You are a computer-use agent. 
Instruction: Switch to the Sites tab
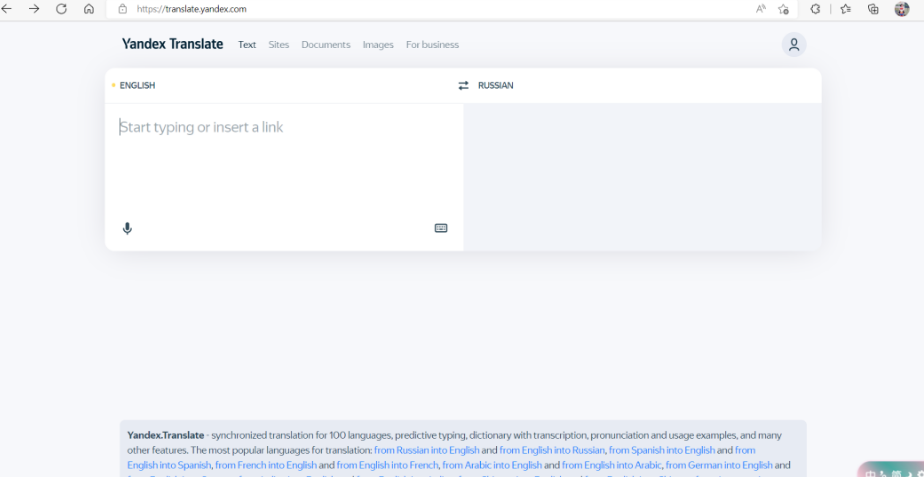[x=279, y=45]
